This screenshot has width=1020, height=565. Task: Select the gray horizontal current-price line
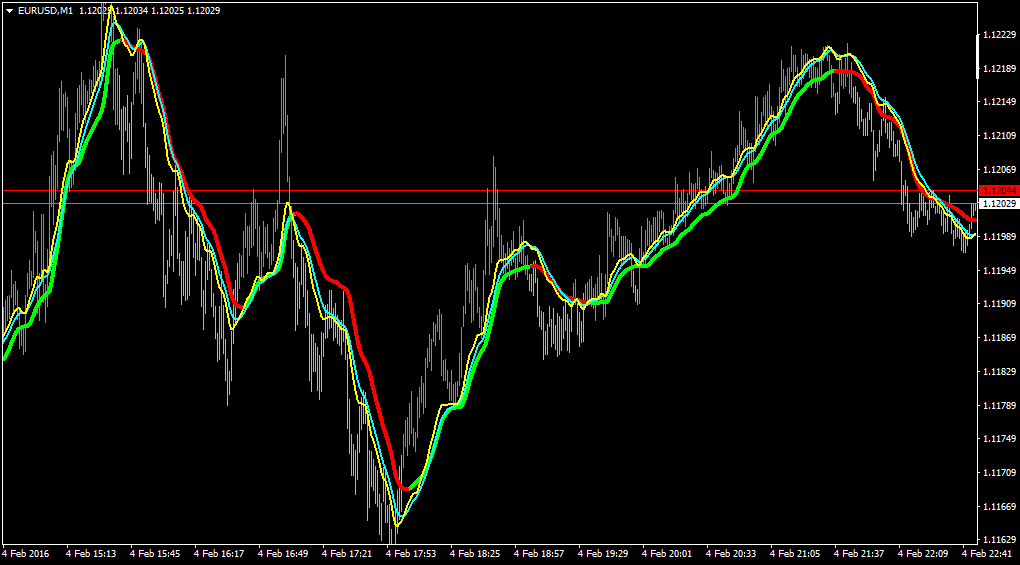pos(490,204)
